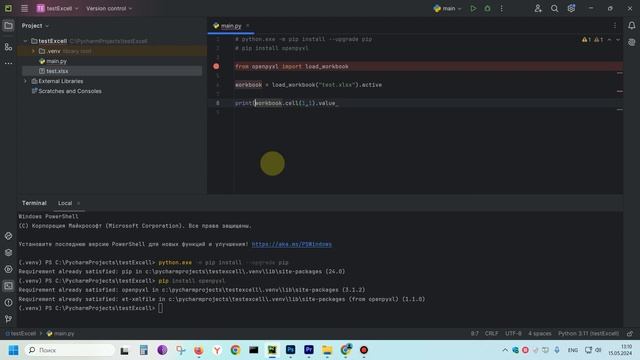640x360 pixels.
Task: Click the load_workbook code line
Action: click(x=308, y=85)
